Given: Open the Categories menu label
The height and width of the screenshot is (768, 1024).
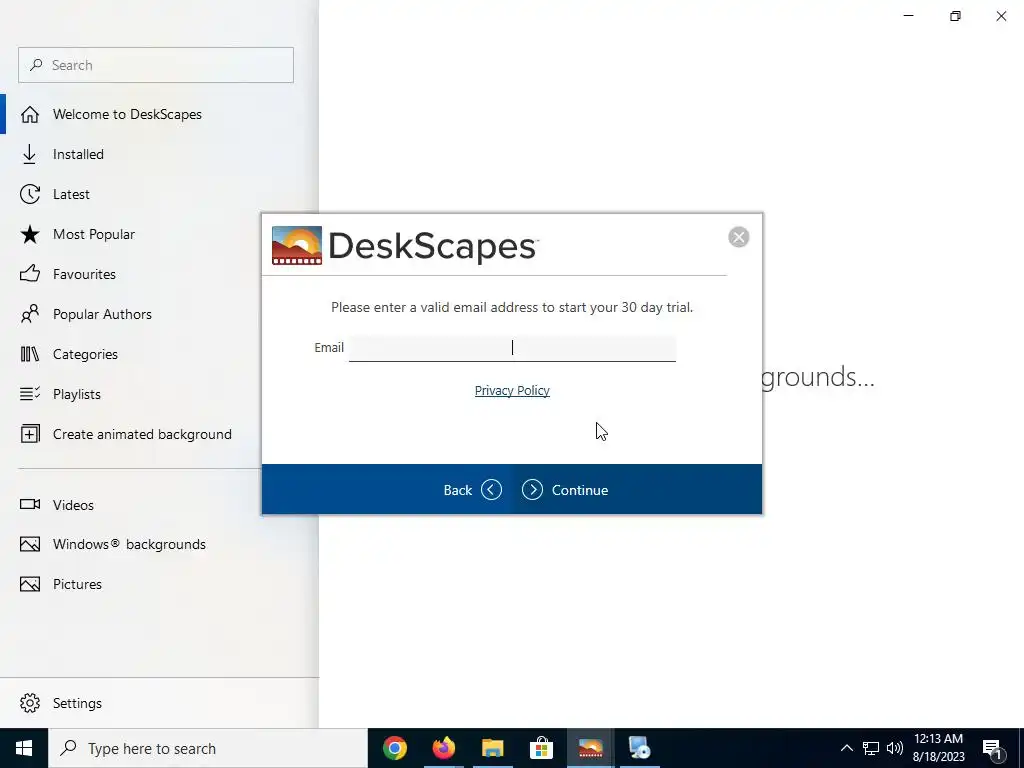Looking at the screenshot, I should pyautogui.click(x=86, y=354).
